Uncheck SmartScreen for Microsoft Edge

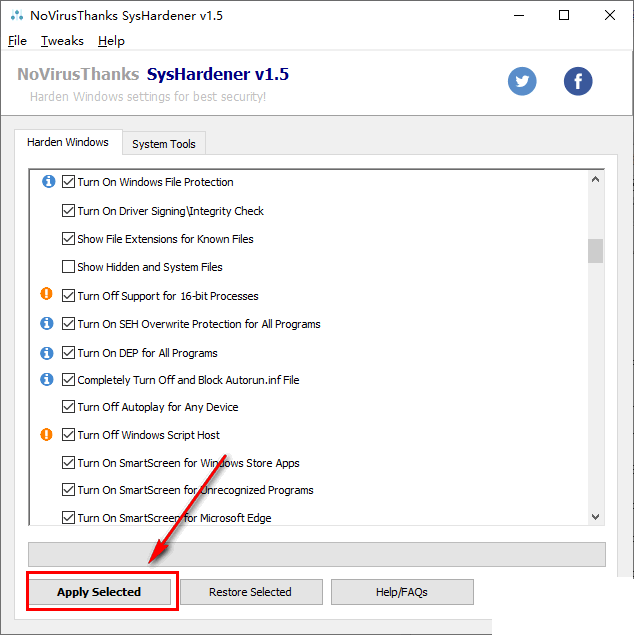pyautogui.click(x=68, y=518)
